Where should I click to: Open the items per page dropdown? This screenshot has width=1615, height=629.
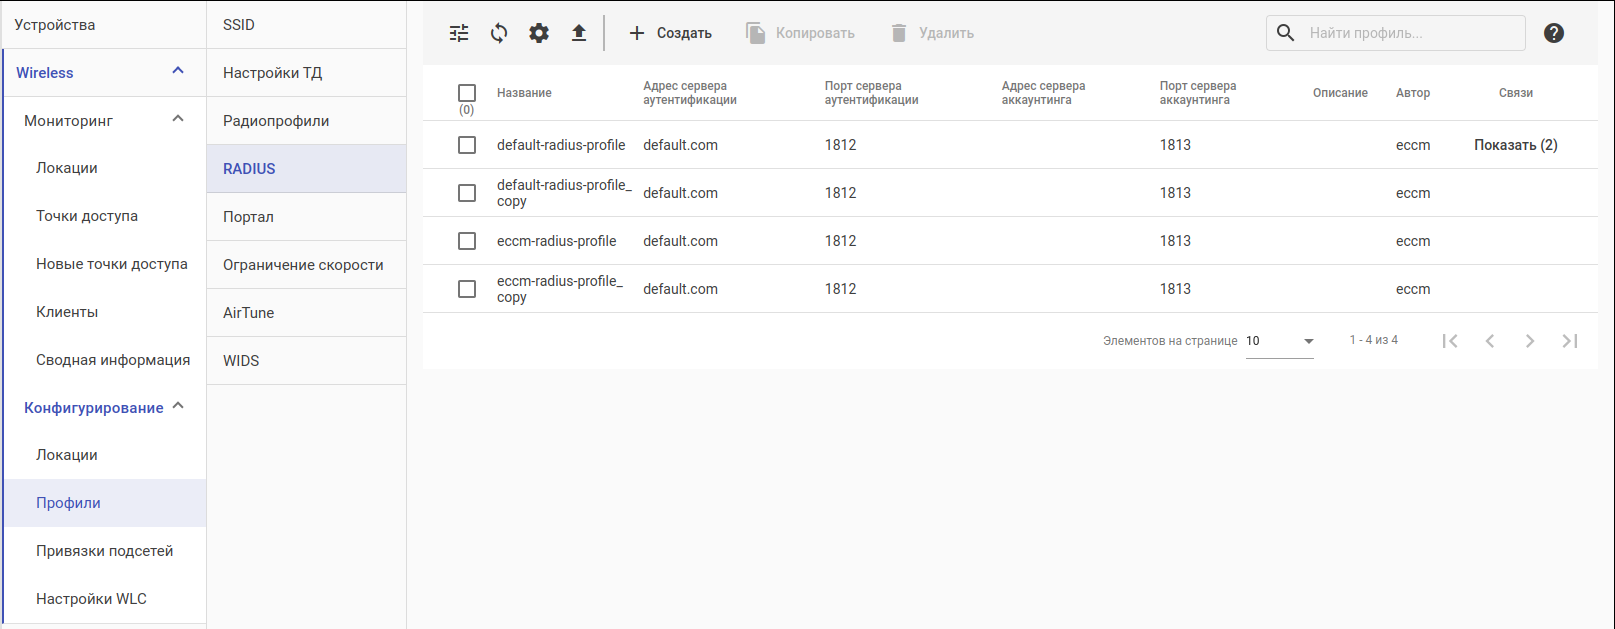pyautogui.click(x=1280, y=341)
